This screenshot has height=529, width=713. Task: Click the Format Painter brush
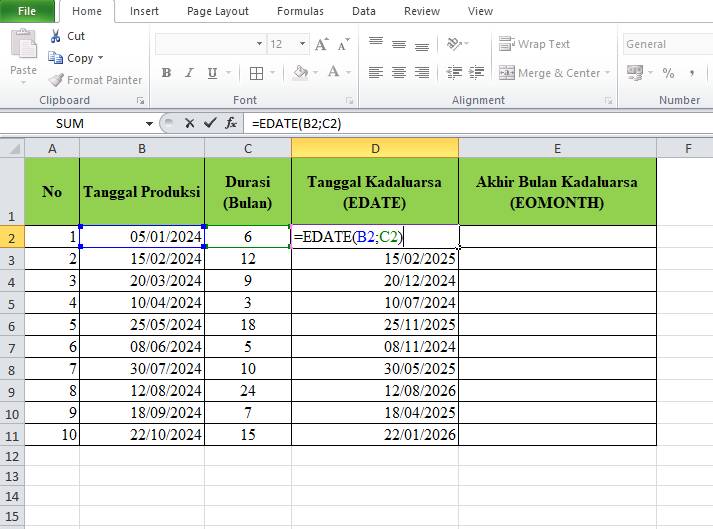(56, 80)
